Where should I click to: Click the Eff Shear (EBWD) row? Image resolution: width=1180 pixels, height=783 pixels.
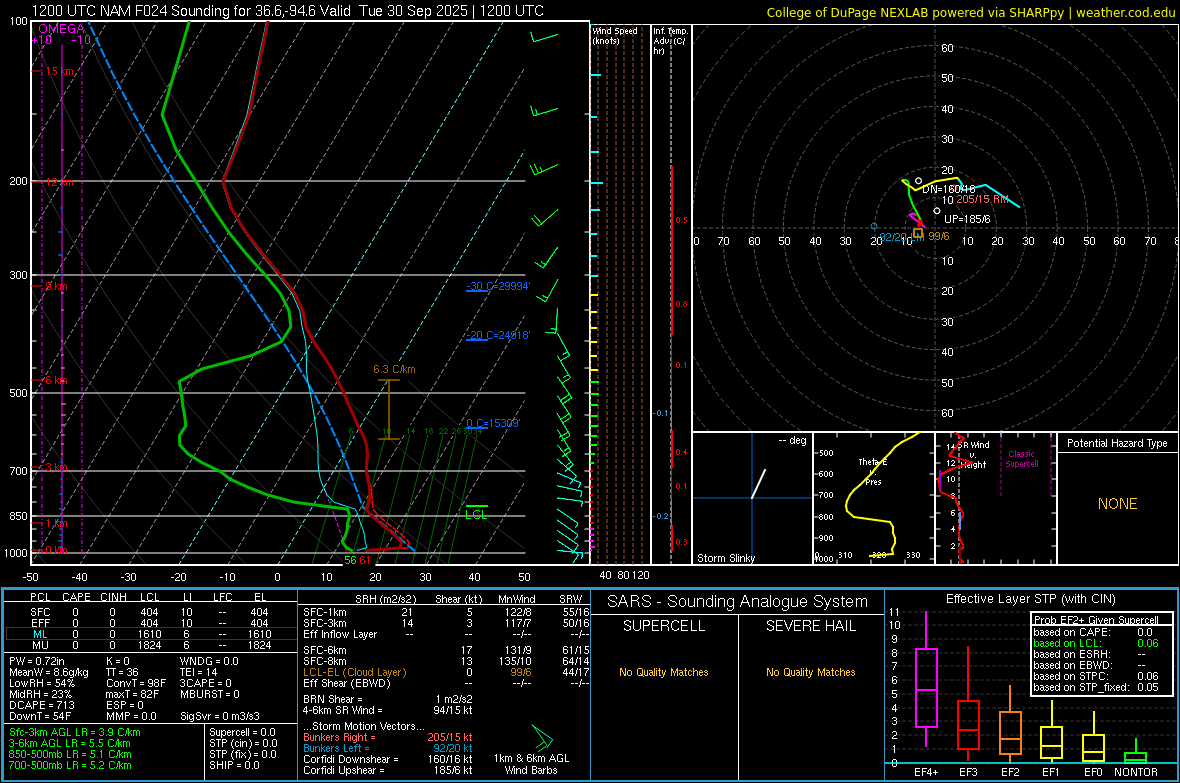tap(446, 683)
